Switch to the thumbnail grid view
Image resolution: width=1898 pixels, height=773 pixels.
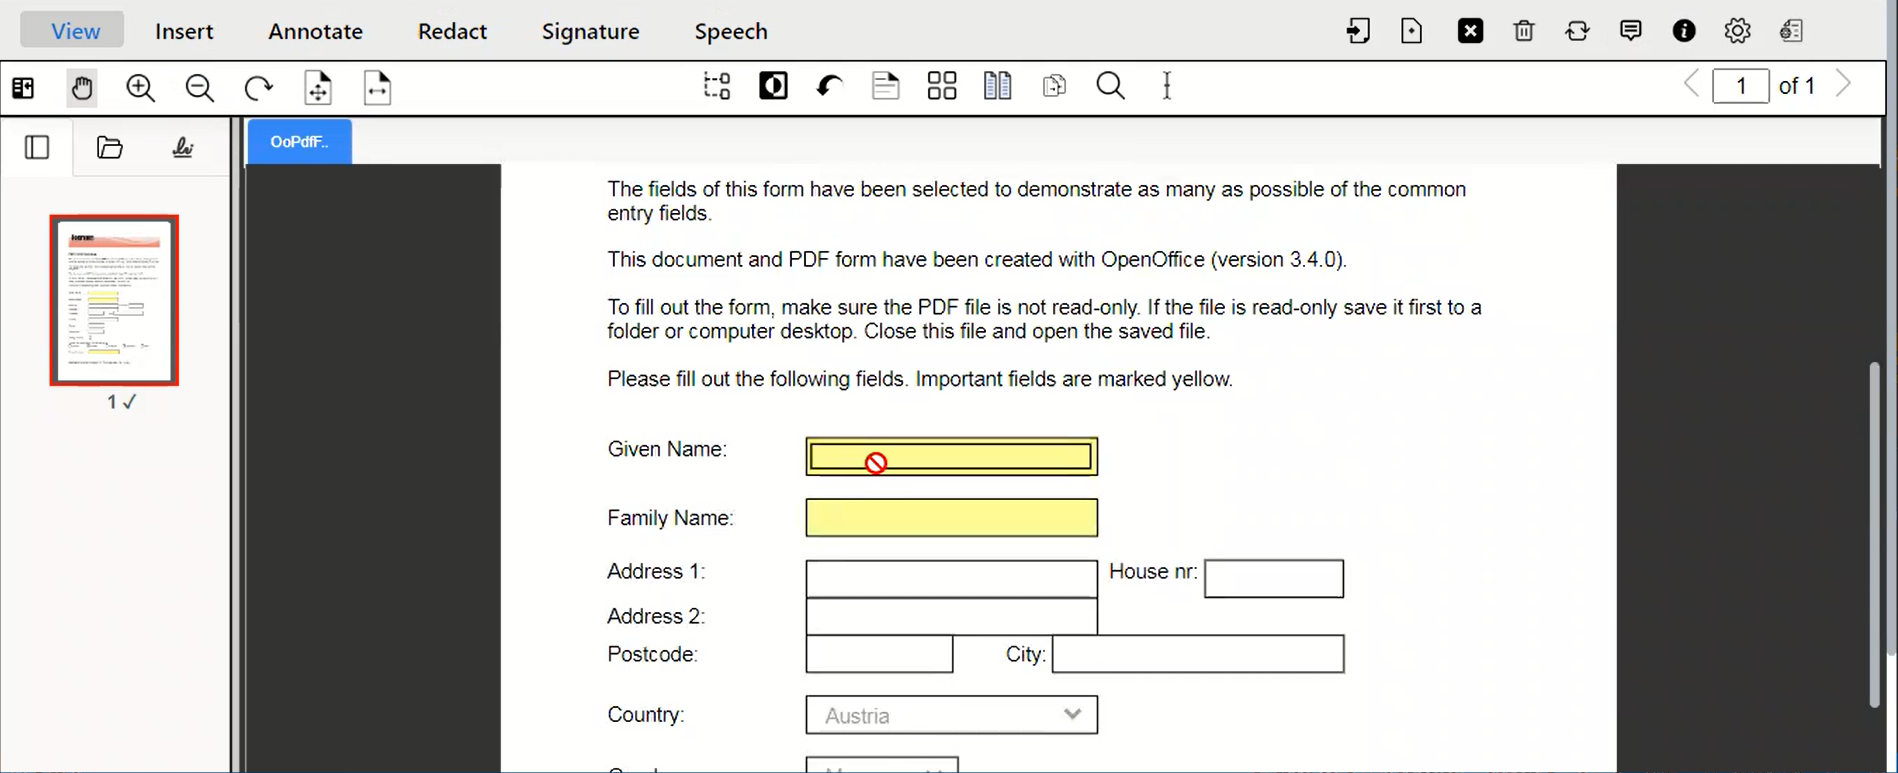point(941,86)
